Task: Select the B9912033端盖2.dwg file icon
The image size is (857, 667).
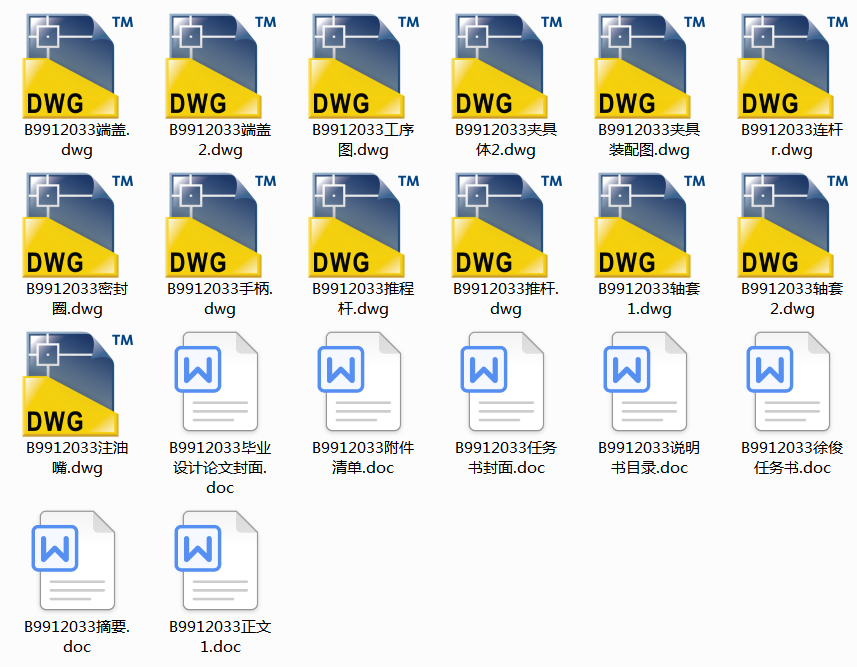Action: (220, 66)
